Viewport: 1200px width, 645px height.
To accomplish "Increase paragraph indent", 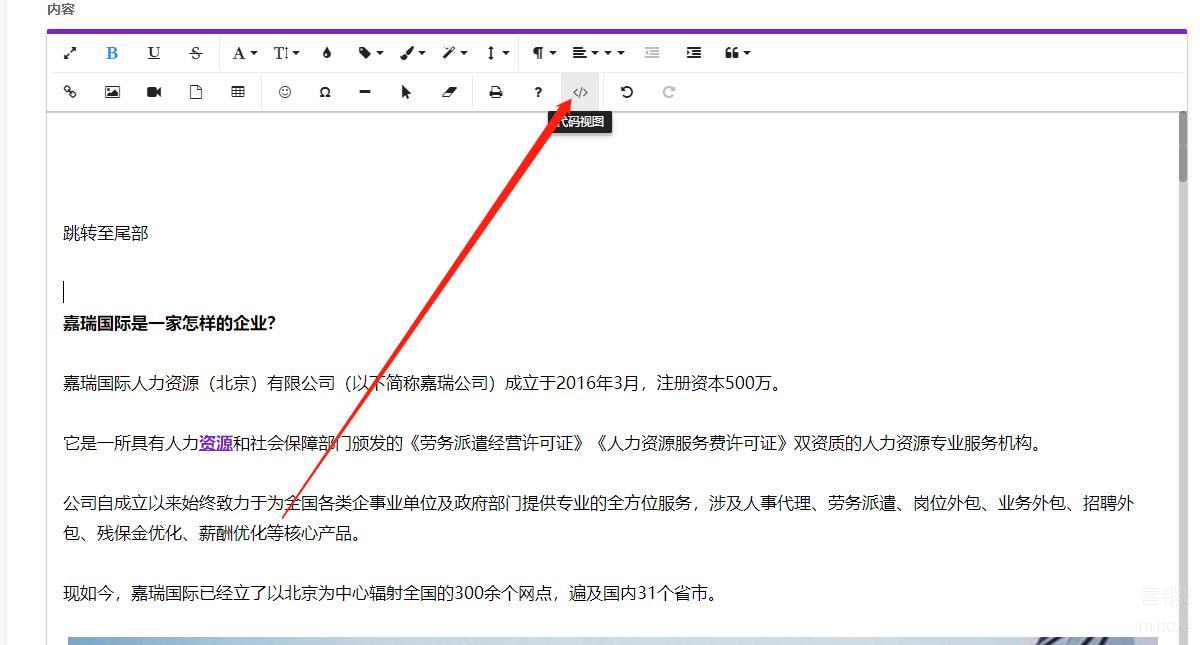I will coord(694,53).
